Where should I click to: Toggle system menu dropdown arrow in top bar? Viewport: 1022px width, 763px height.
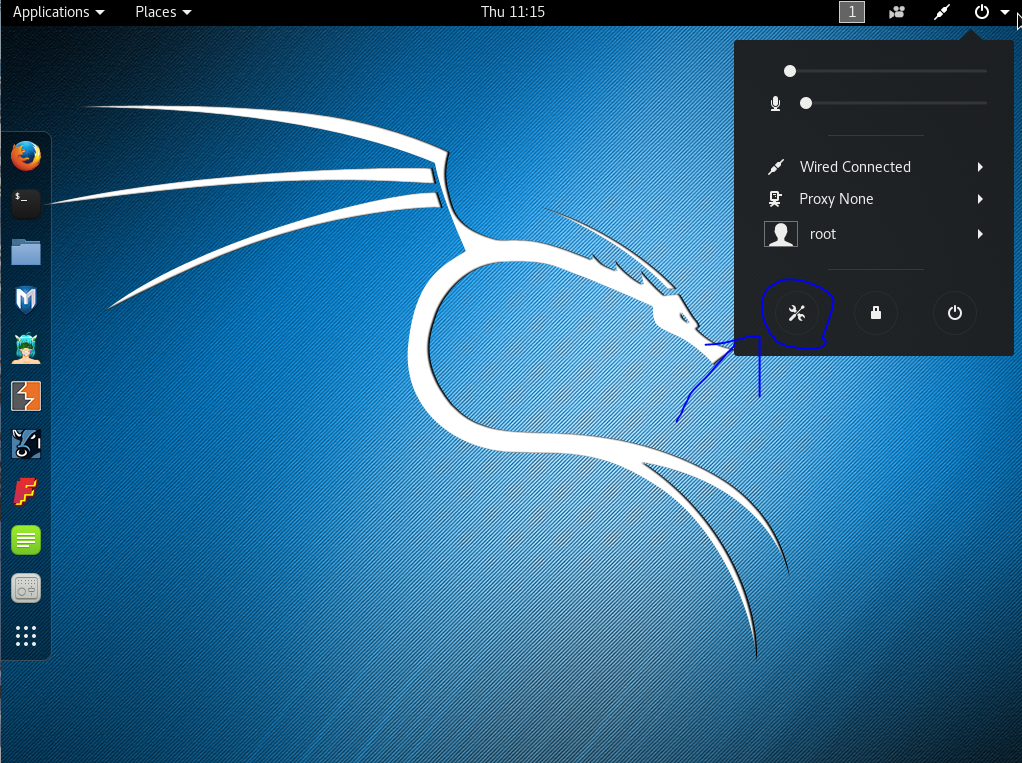[x=1004, y=12]
